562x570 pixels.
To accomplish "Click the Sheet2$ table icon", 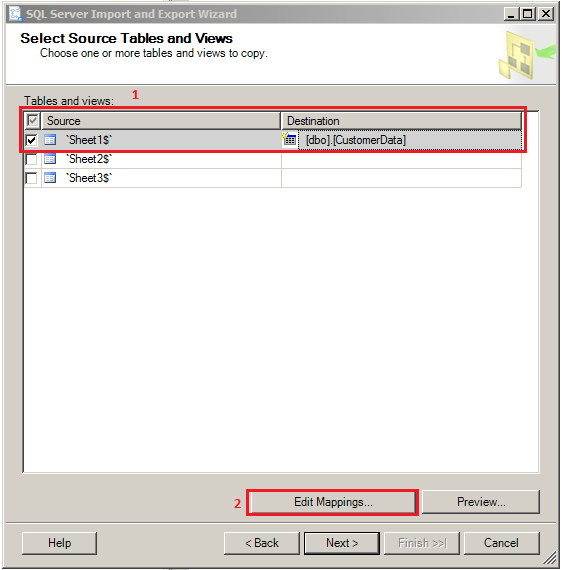I will click(50, 159).
